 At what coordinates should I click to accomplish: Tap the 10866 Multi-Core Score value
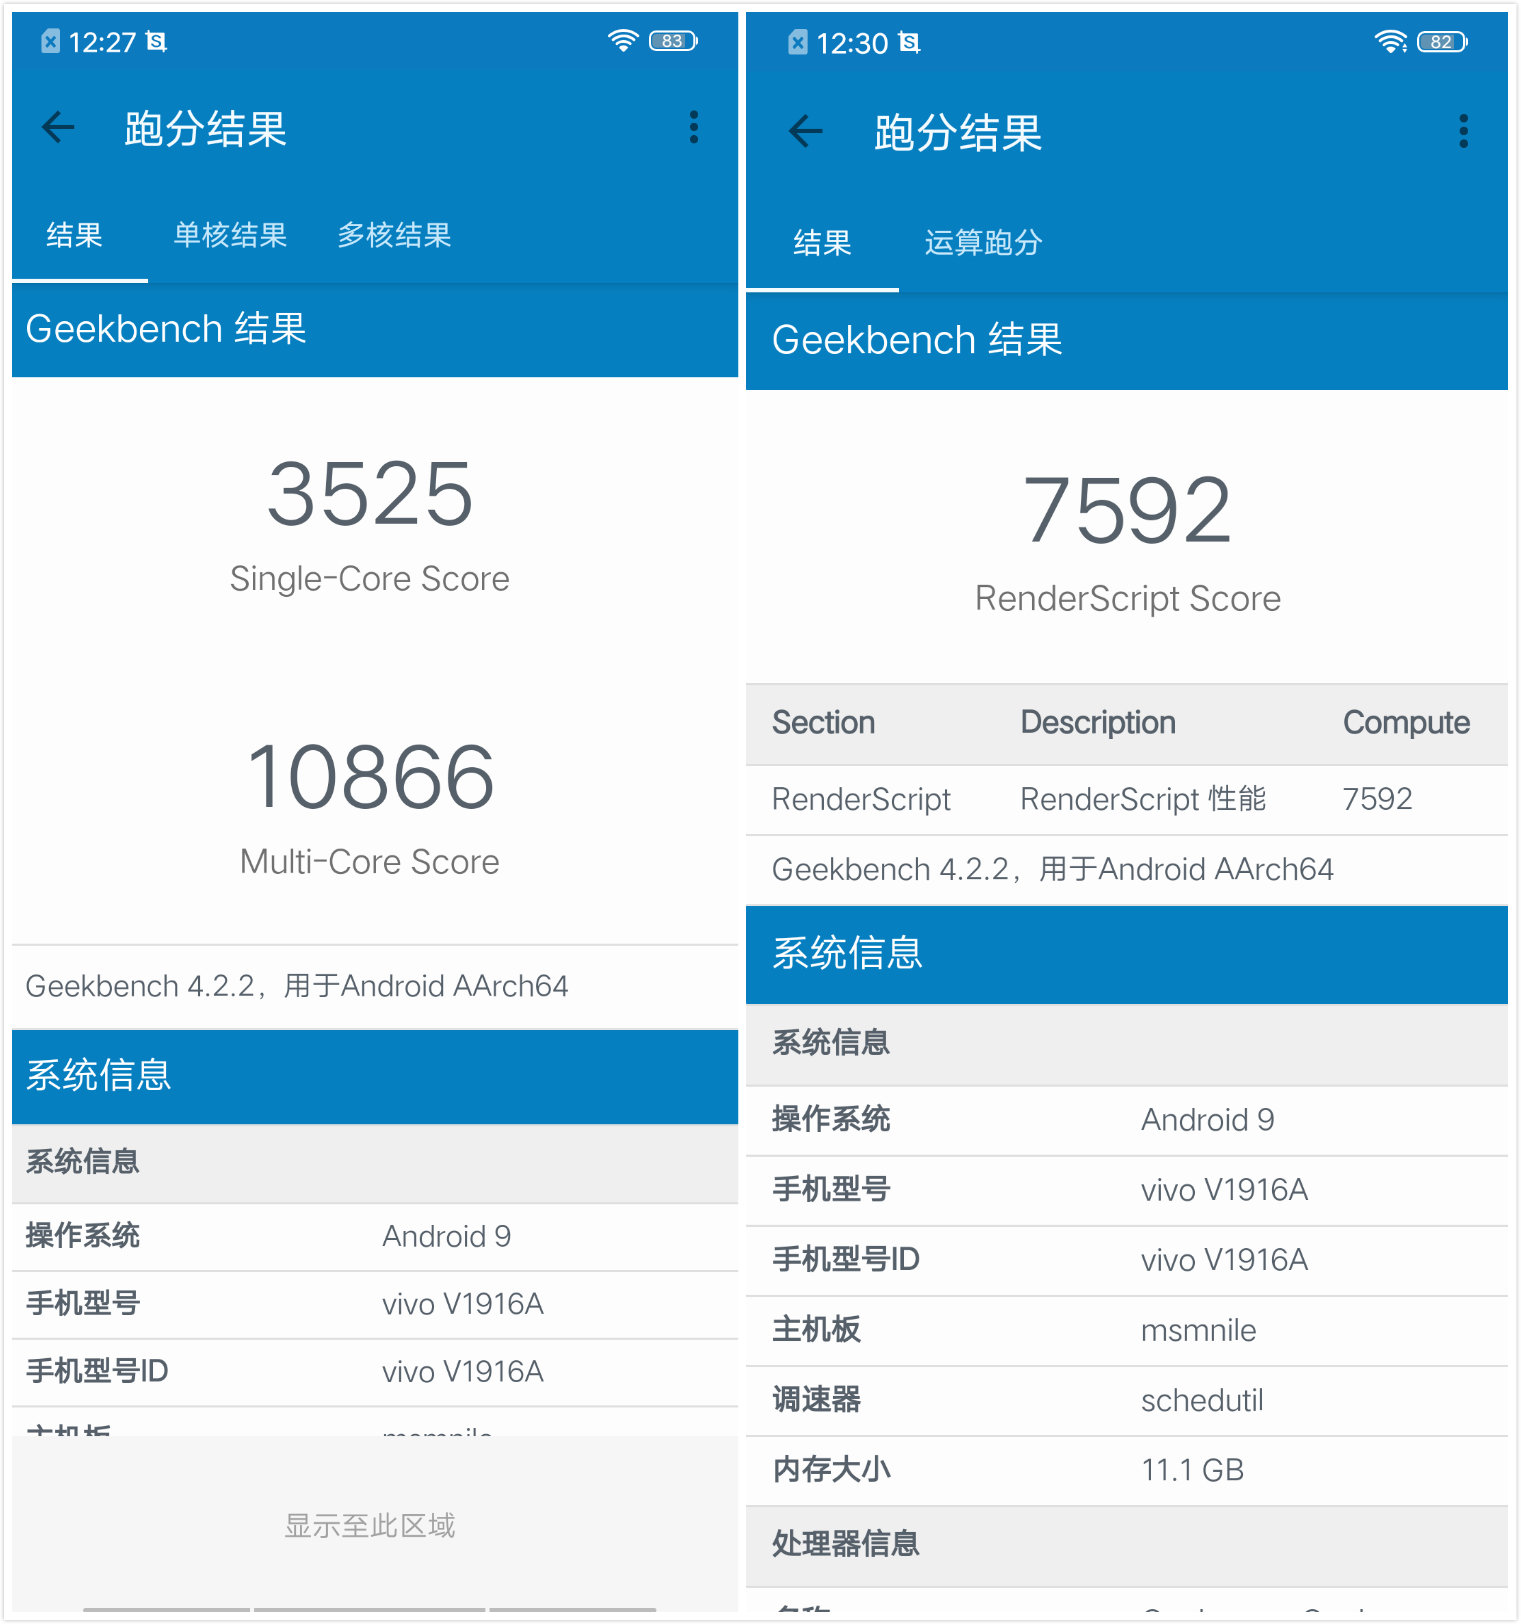(370, 777)
